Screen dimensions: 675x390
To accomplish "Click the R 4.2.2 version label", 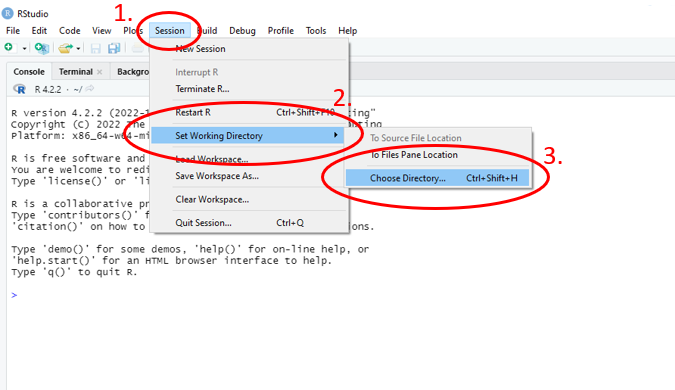I will (48, 90).
